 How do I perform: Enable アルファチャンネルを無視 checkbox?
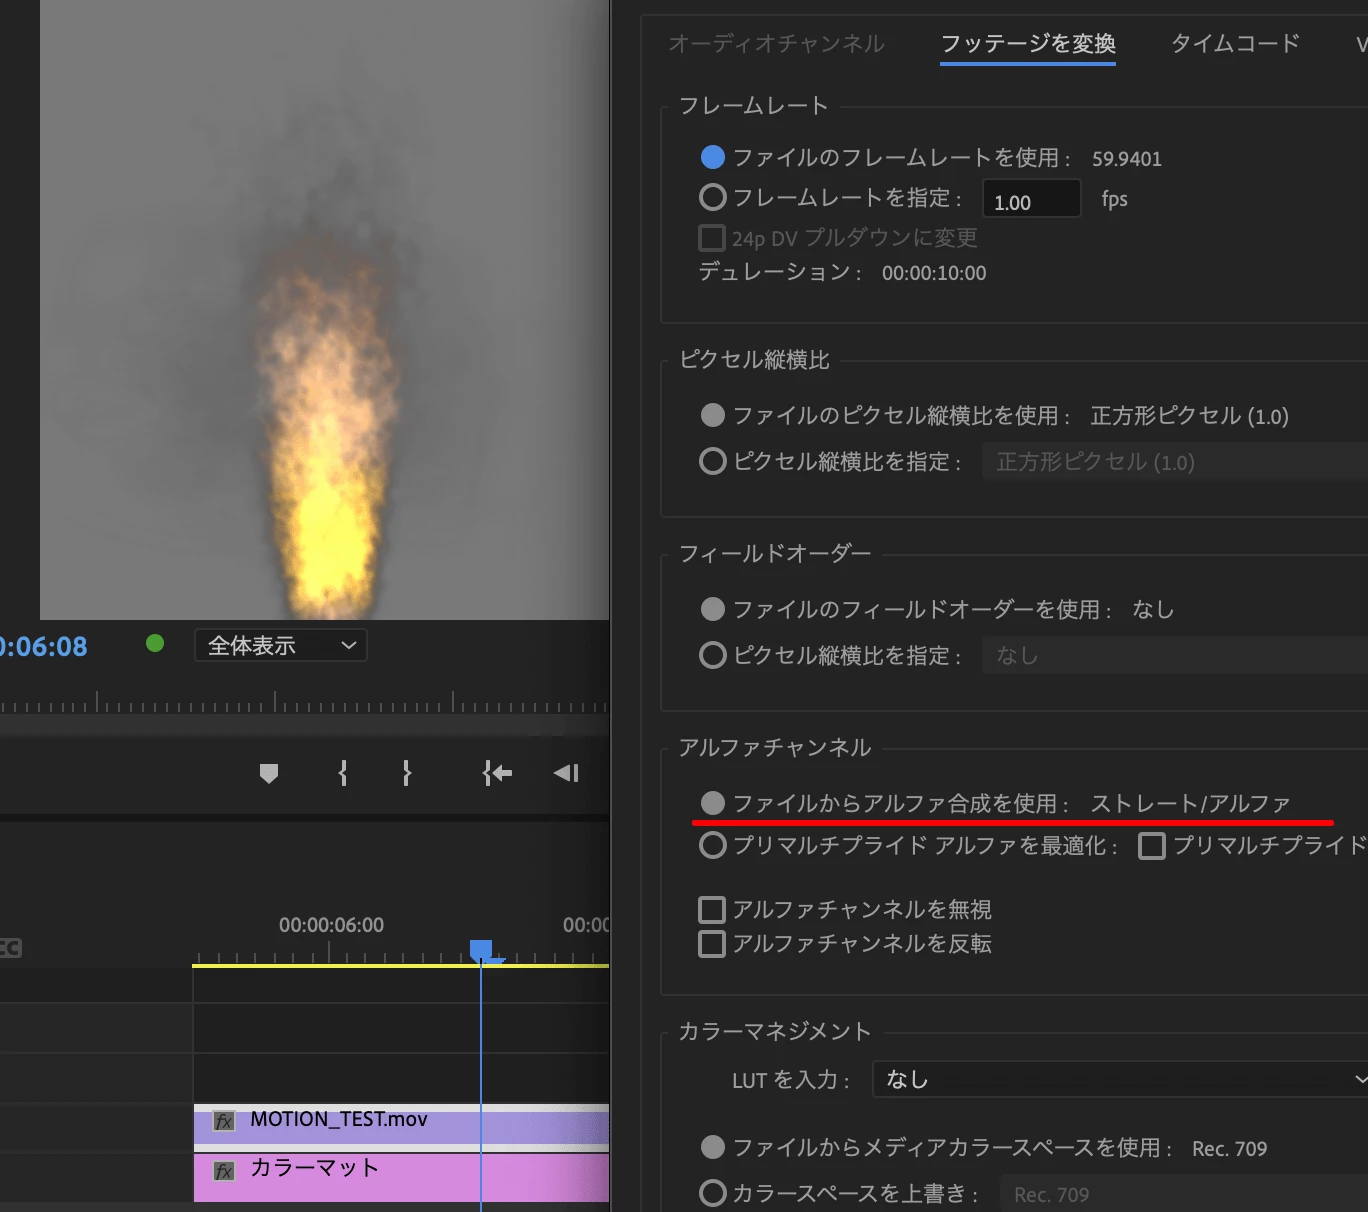[x=712, y=910]
